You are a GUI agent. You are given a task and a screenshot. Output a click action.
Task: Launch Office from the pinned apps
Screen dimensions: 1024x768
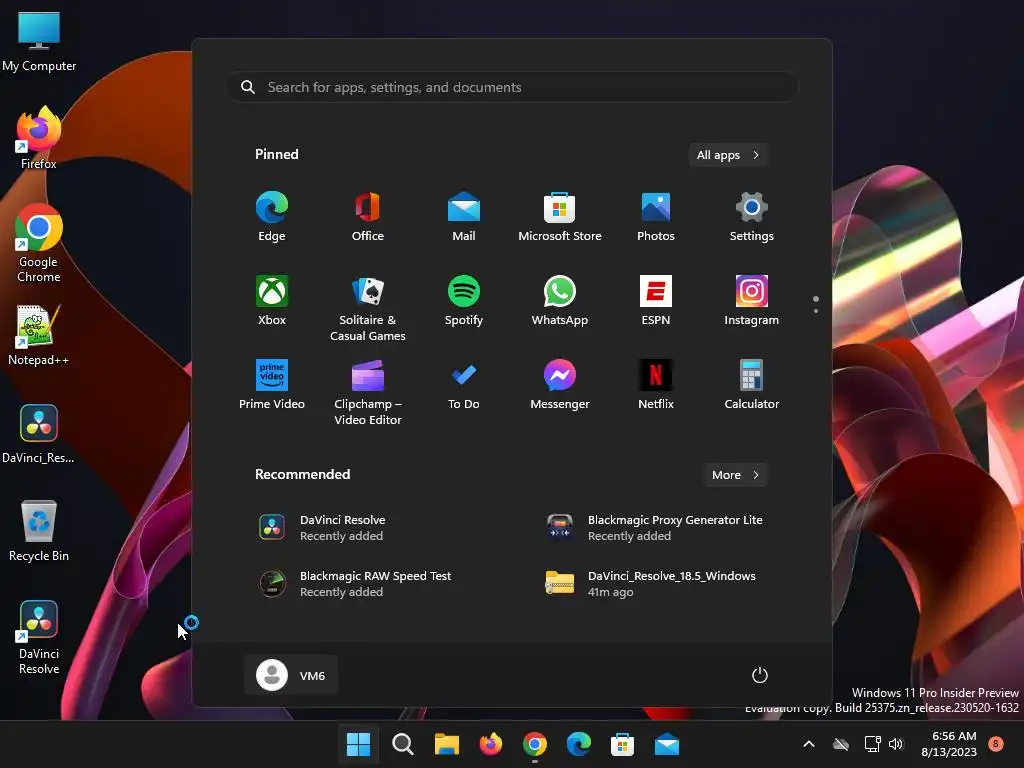click(368, 217)
